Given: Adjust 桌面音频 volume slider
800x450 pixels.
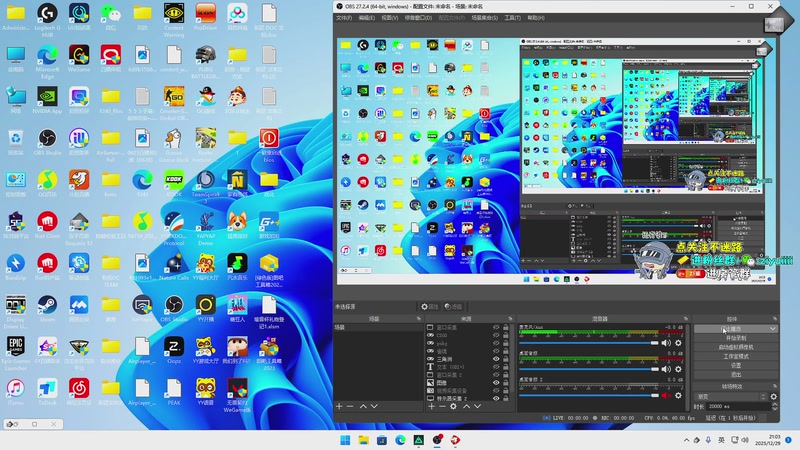Looking at the screenshot, I should pos(589,369).
